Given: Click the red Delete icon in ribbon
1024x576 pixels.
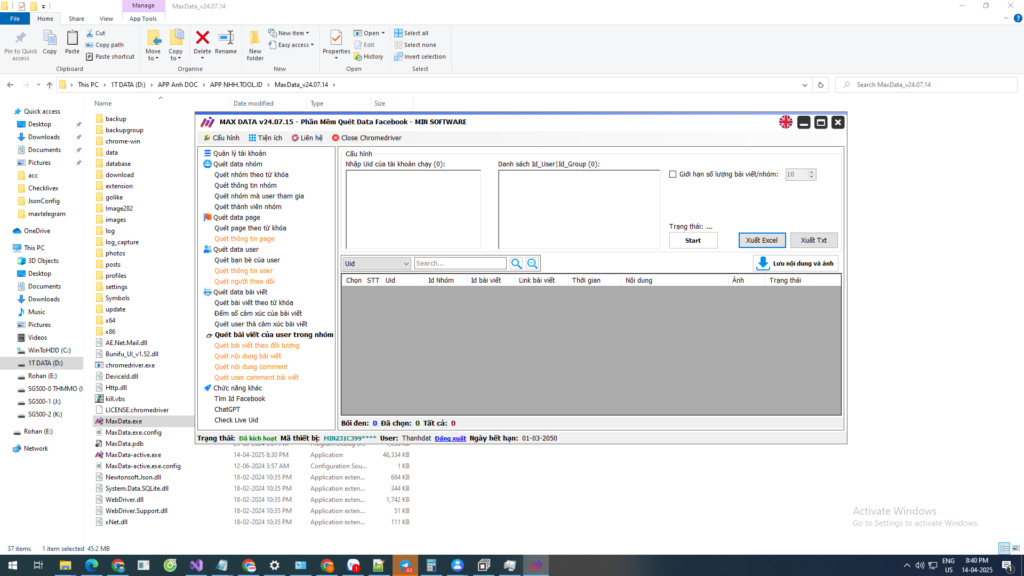Looking at the screenshot, I should pyautogui.click(x=202, y=39).
